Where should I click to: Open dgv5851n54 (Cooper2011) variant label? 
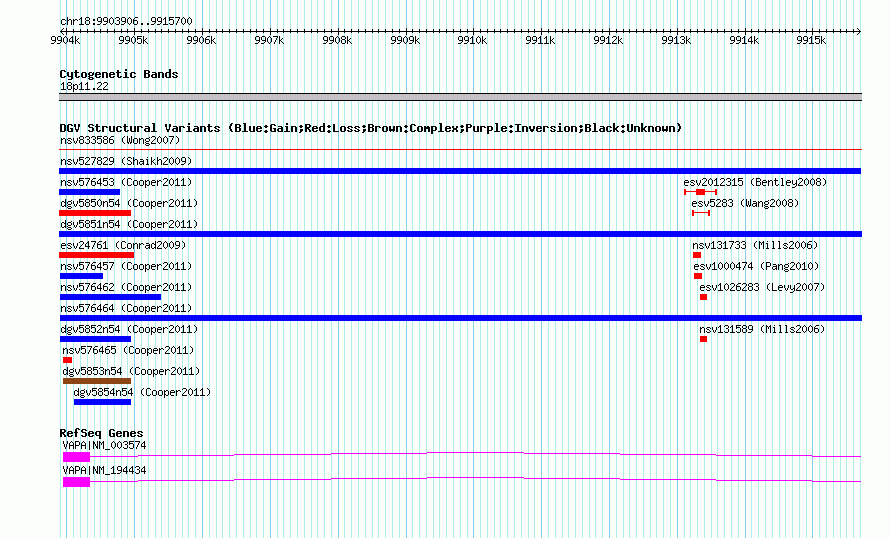[x=129, y=224]
